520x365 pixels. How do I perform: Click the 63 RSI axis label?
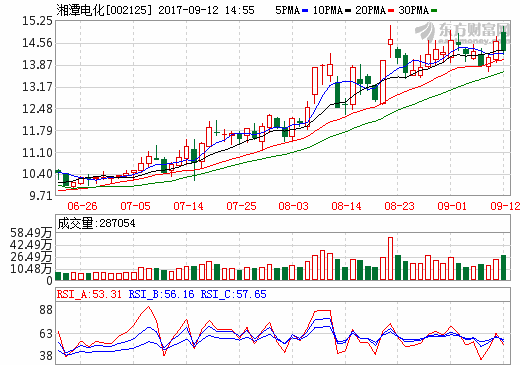tap(46, 334)
